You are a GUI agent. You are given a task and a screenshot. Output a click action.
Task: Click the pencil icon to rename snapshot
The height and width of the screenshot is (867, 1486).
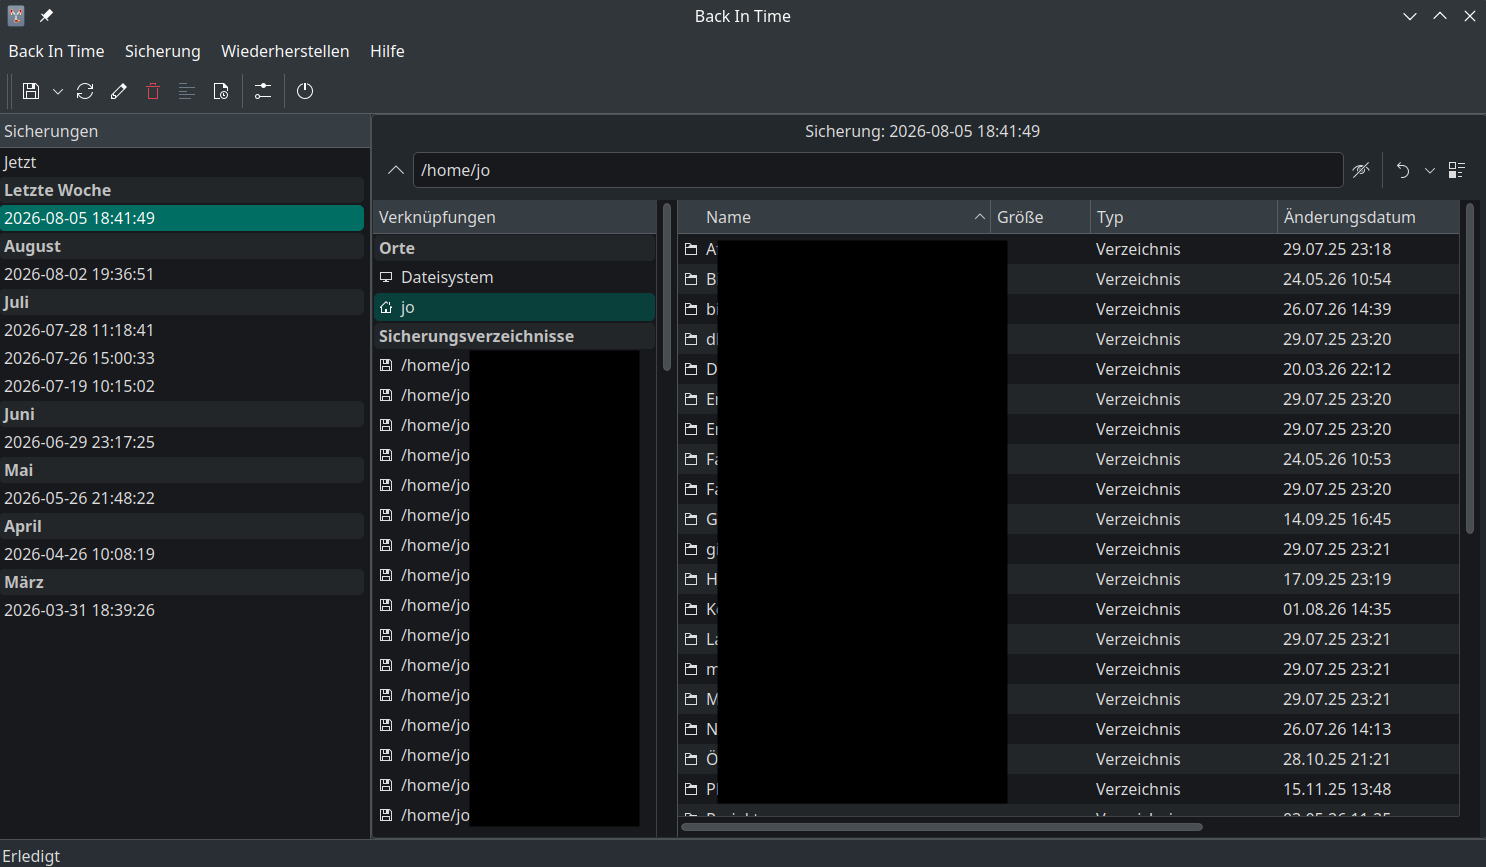tap(119, 91)
